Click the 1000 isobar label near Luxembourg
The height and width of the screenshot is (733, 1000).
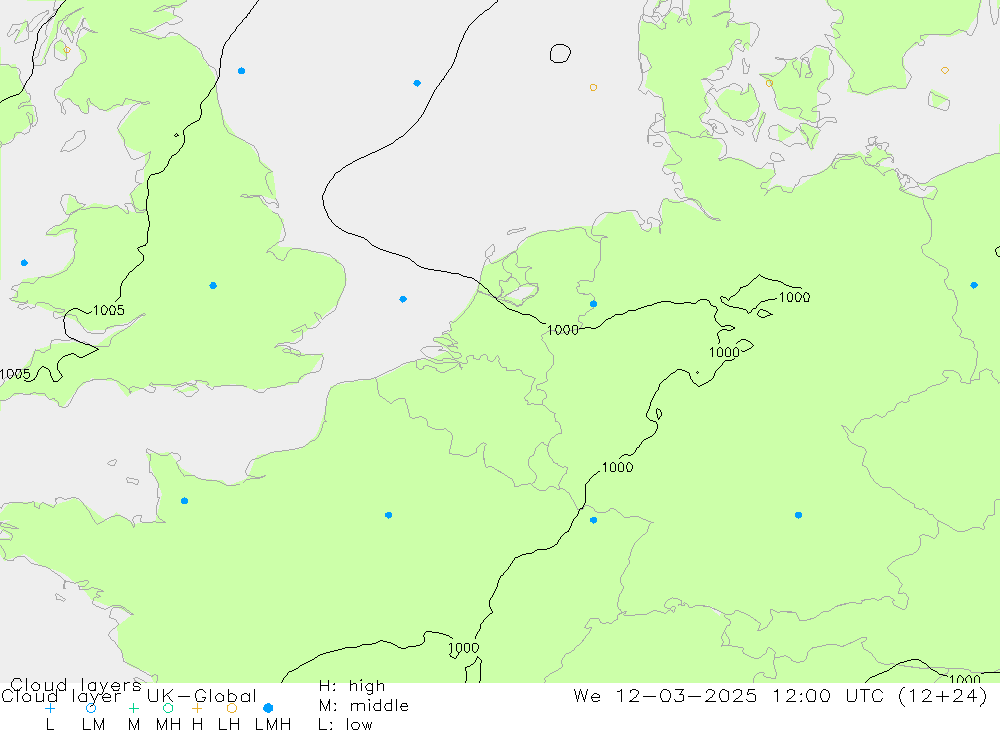click(x=617, y=468)
